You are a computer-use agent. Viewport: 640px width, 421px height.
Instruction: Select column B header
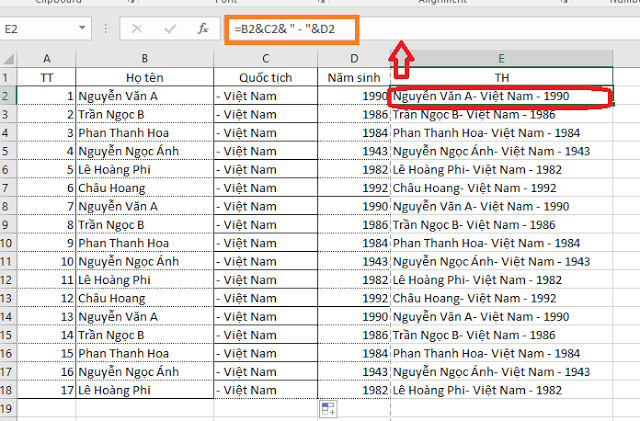pos(144,59)
